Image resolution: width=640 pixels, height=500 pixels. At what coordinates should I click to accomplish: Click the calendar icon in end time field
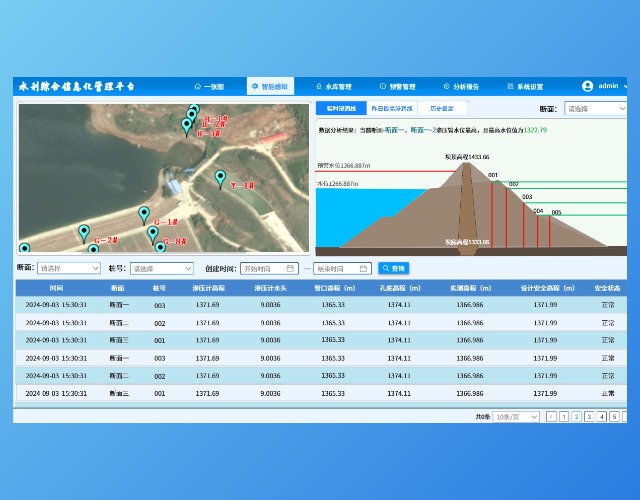364,268
